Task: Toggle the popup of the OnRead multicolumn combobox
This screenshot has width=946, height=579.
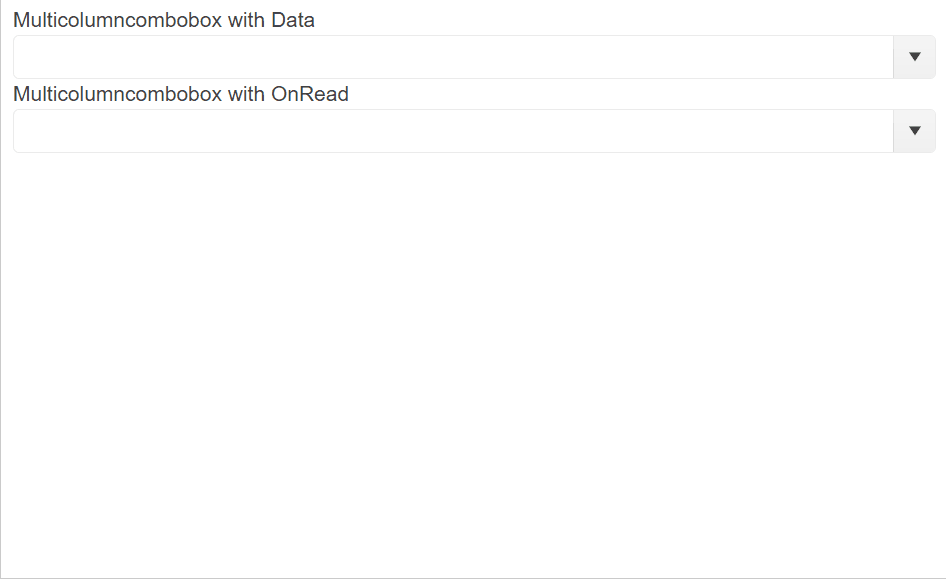Action: (914, 131)
